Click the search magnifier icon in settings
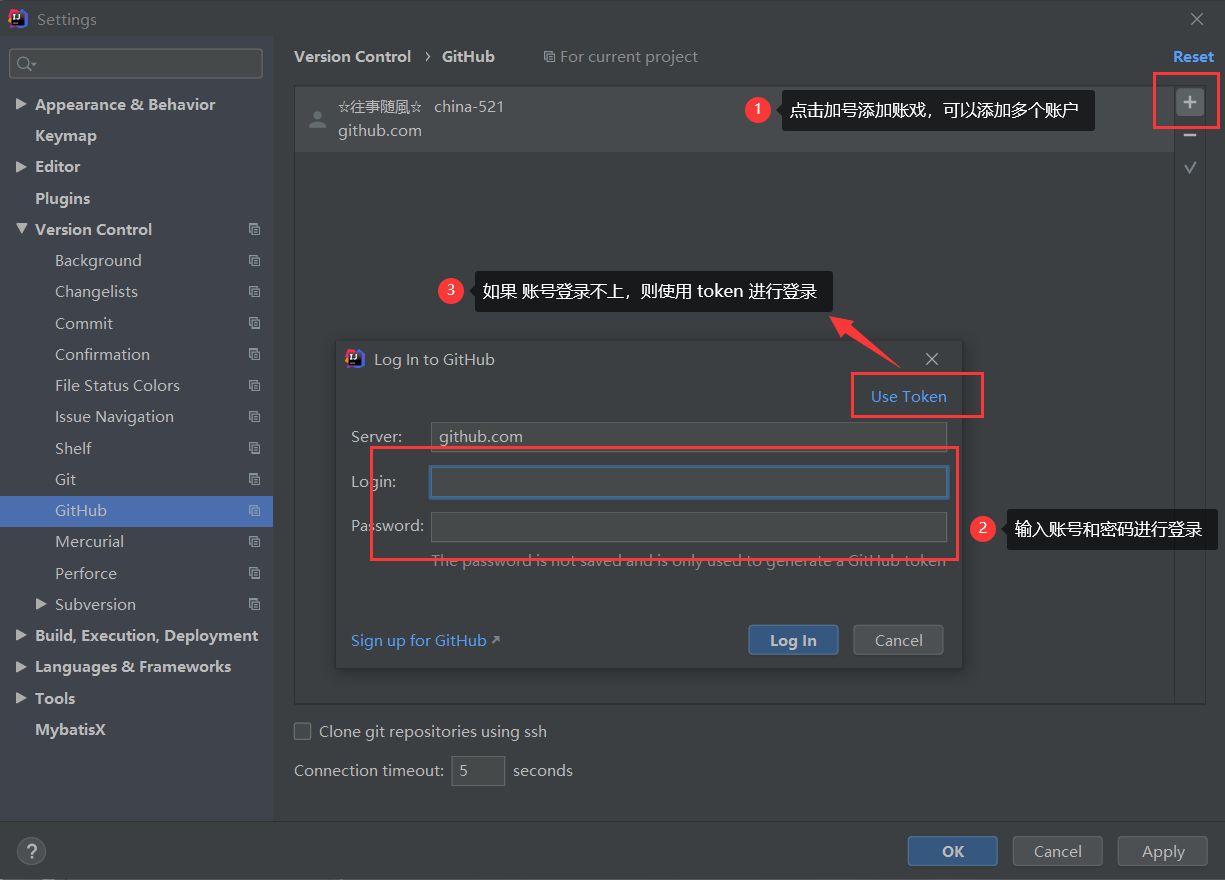 24,64
